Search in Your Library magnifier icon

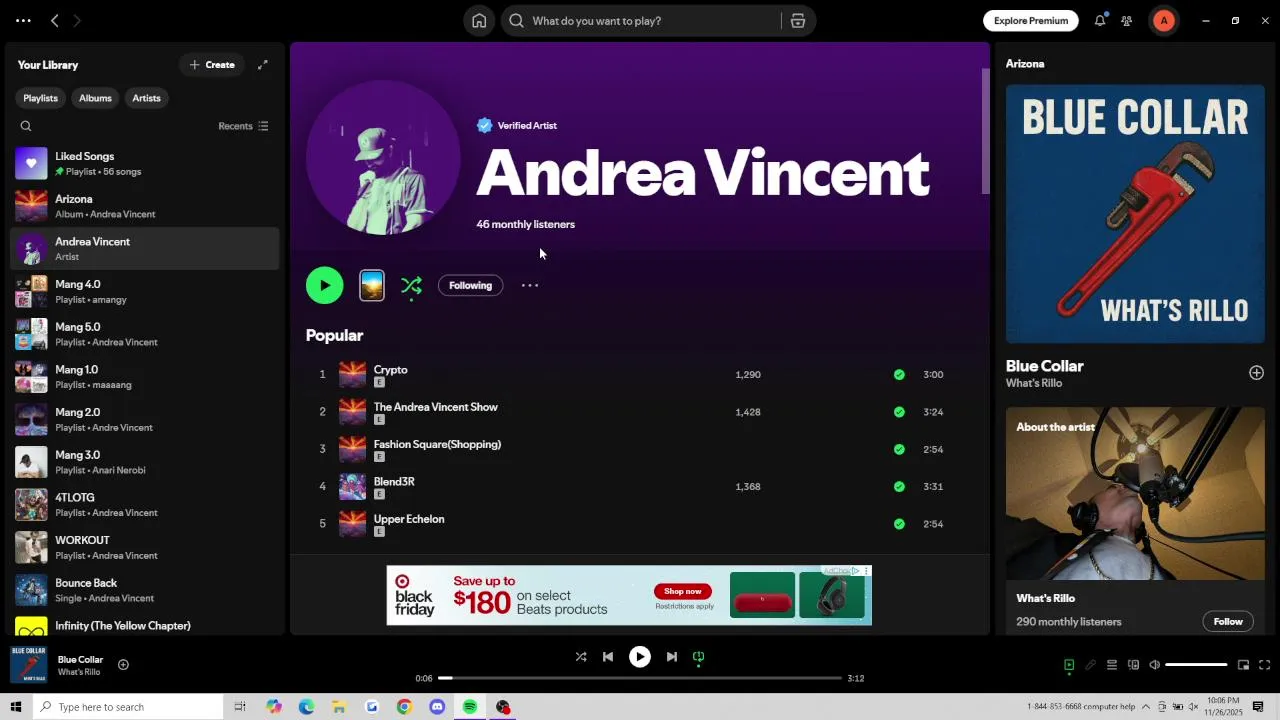point(26,126)
